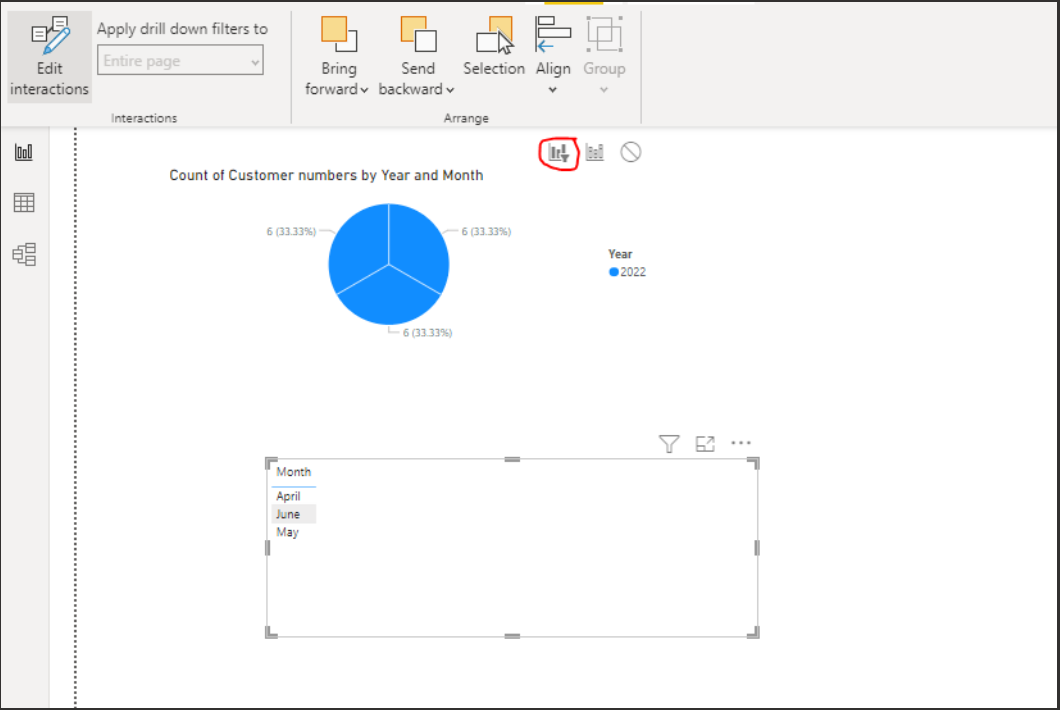Select the Month column header
This screenshot has height=710, width=1060.
tap(293, 472)
